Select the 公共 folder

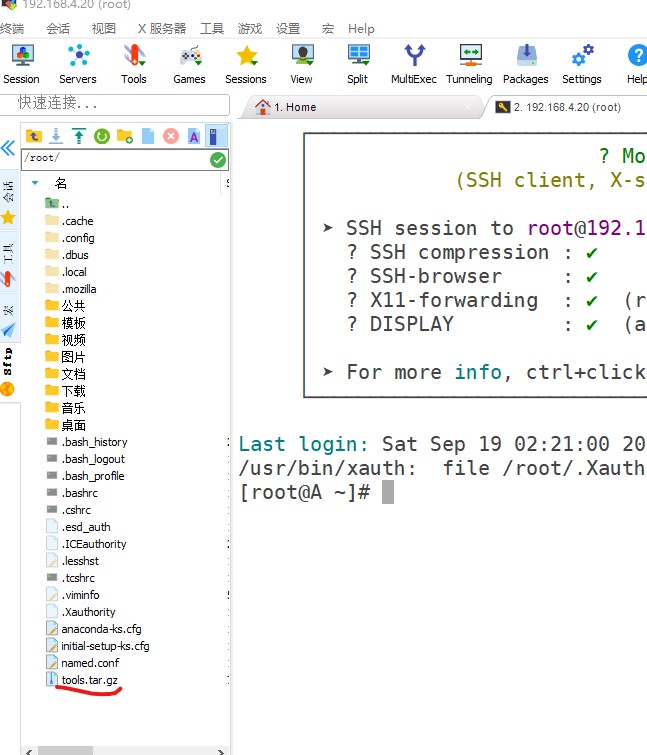[65, 306]
